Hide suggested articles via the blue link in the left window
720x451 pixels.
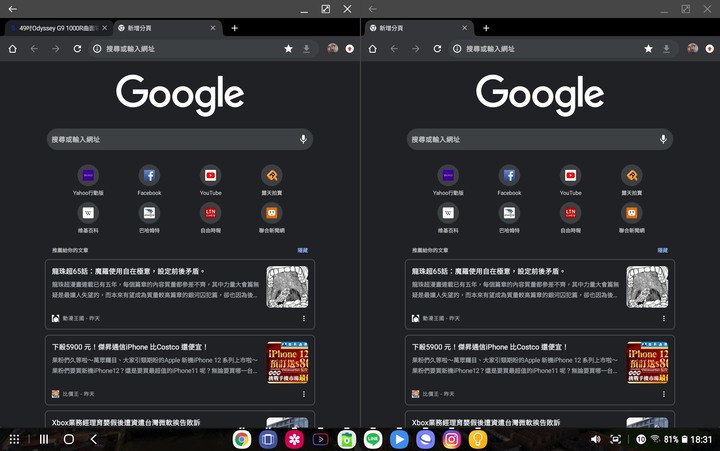click(x=303, y=250)
